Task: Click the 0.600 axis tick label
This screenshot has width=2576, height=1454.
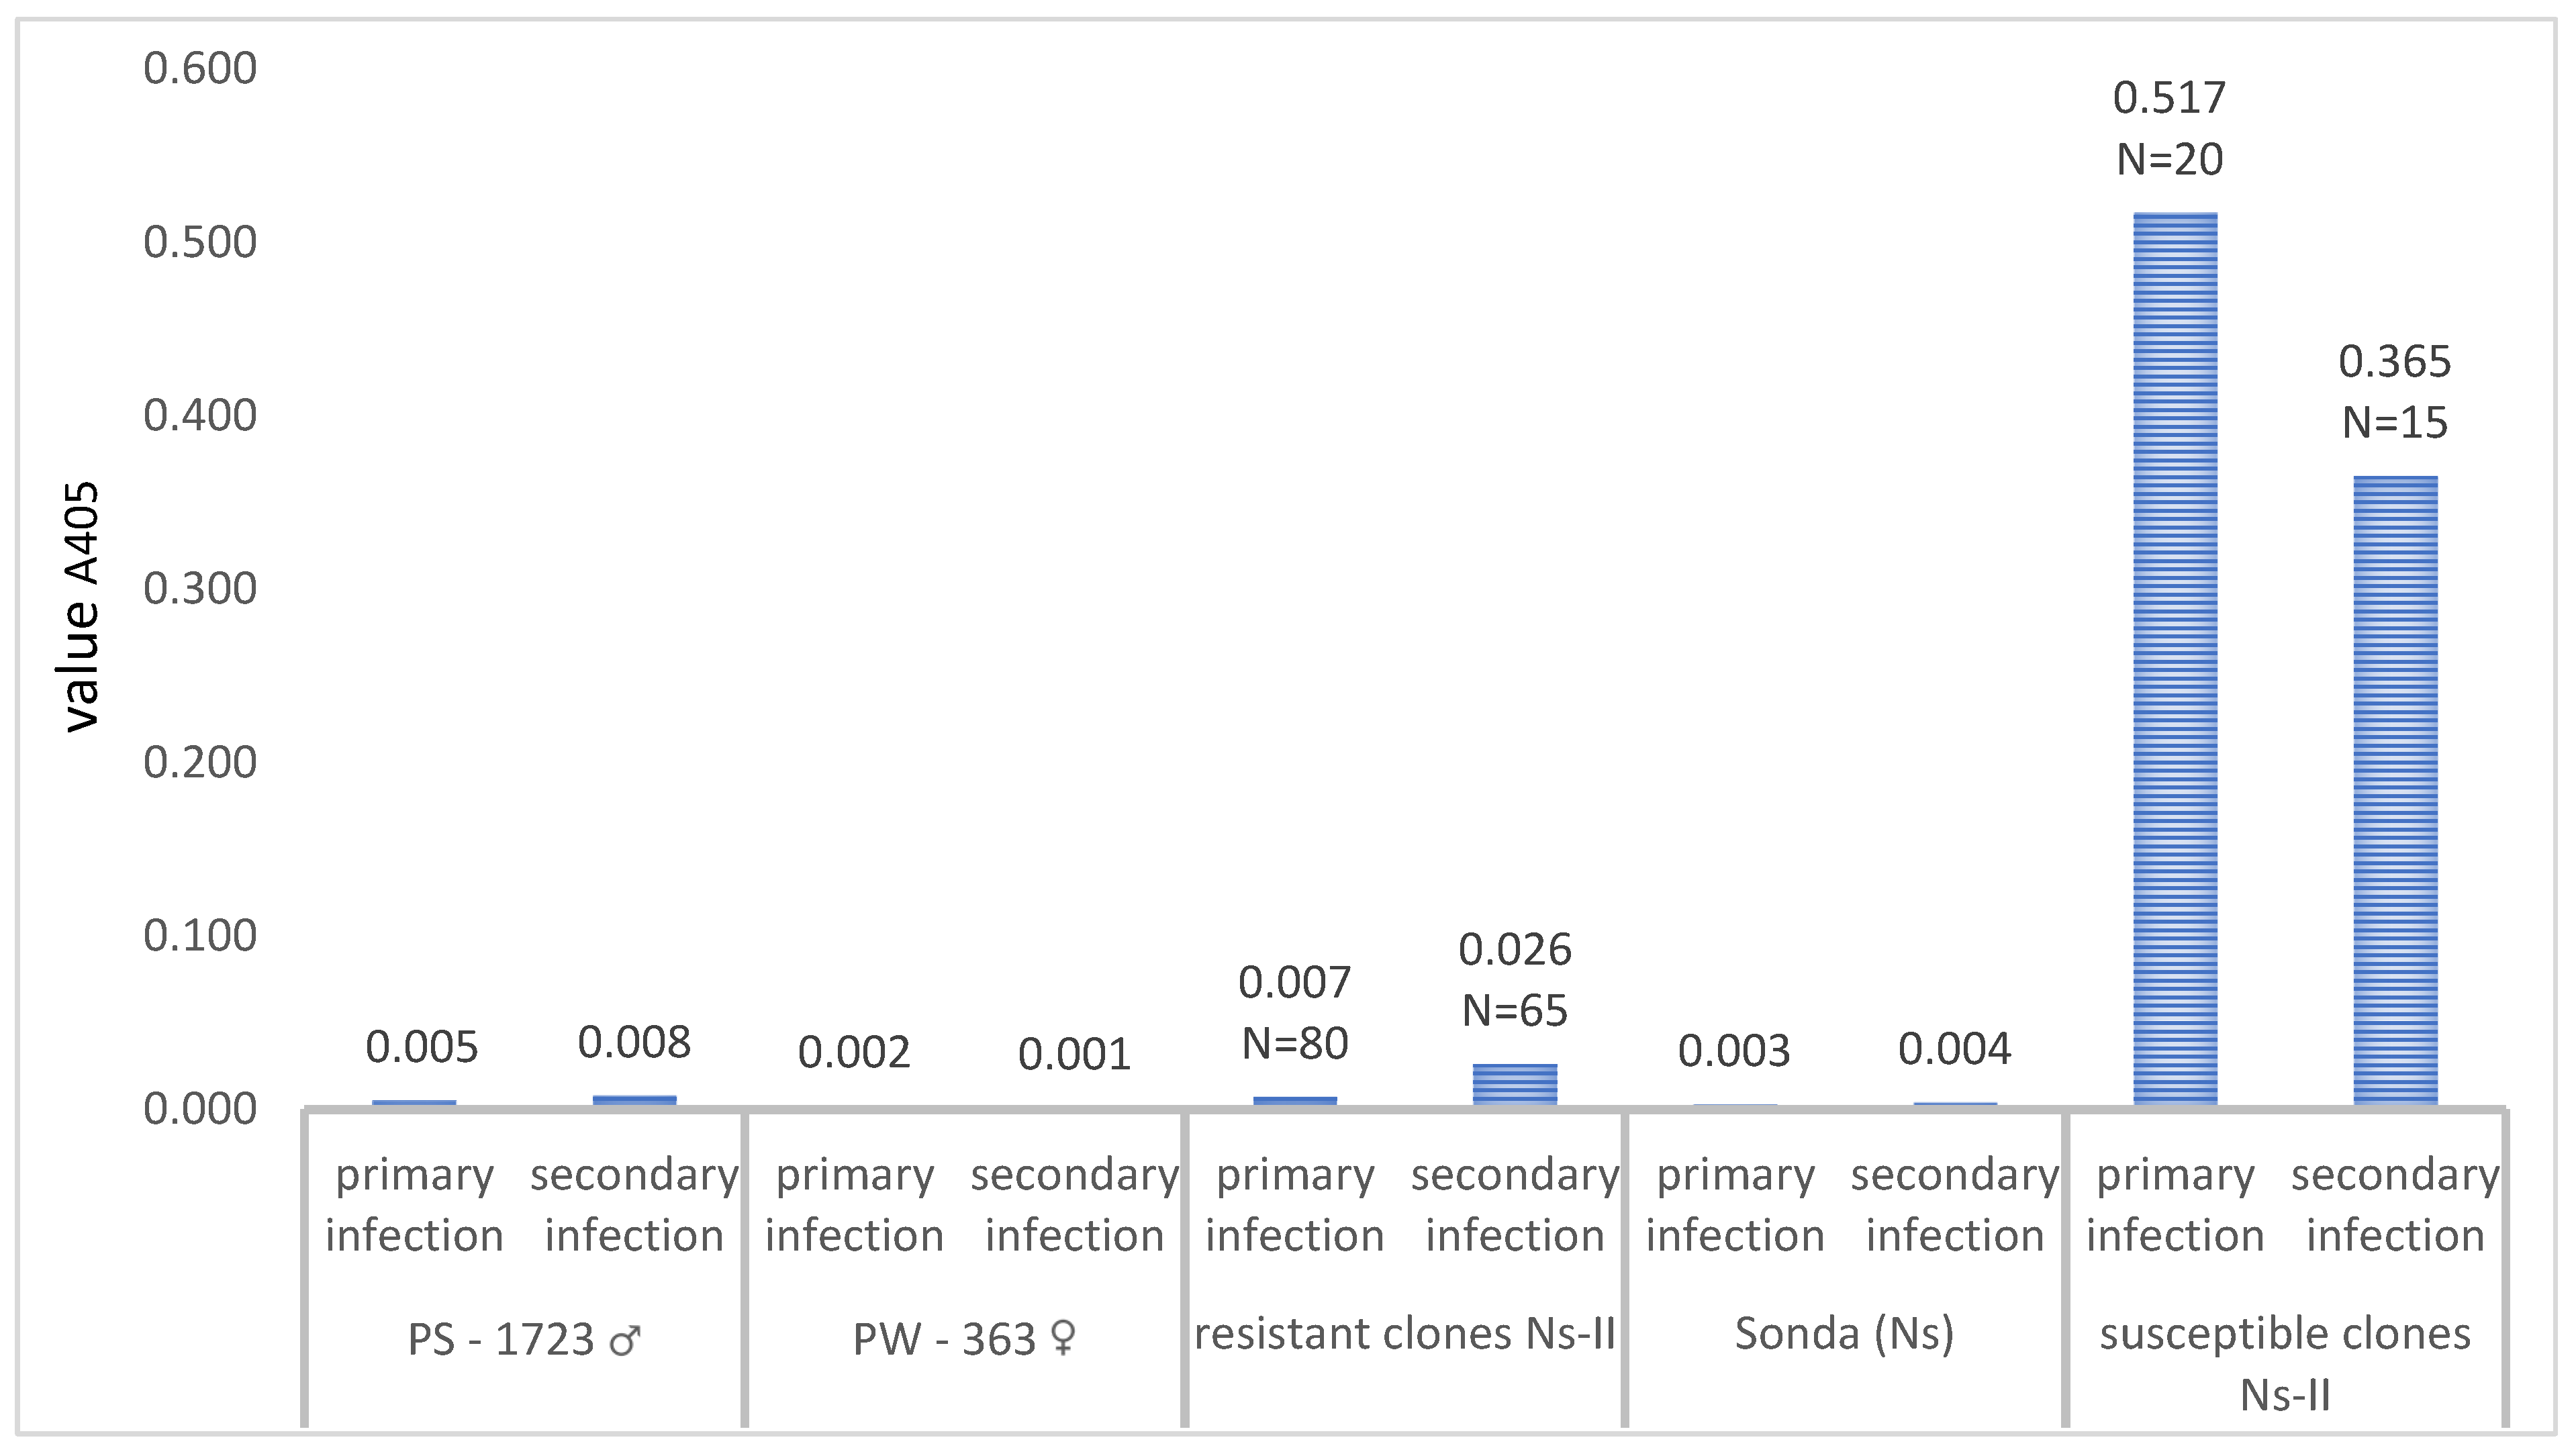Action: (x=200, y=69)
